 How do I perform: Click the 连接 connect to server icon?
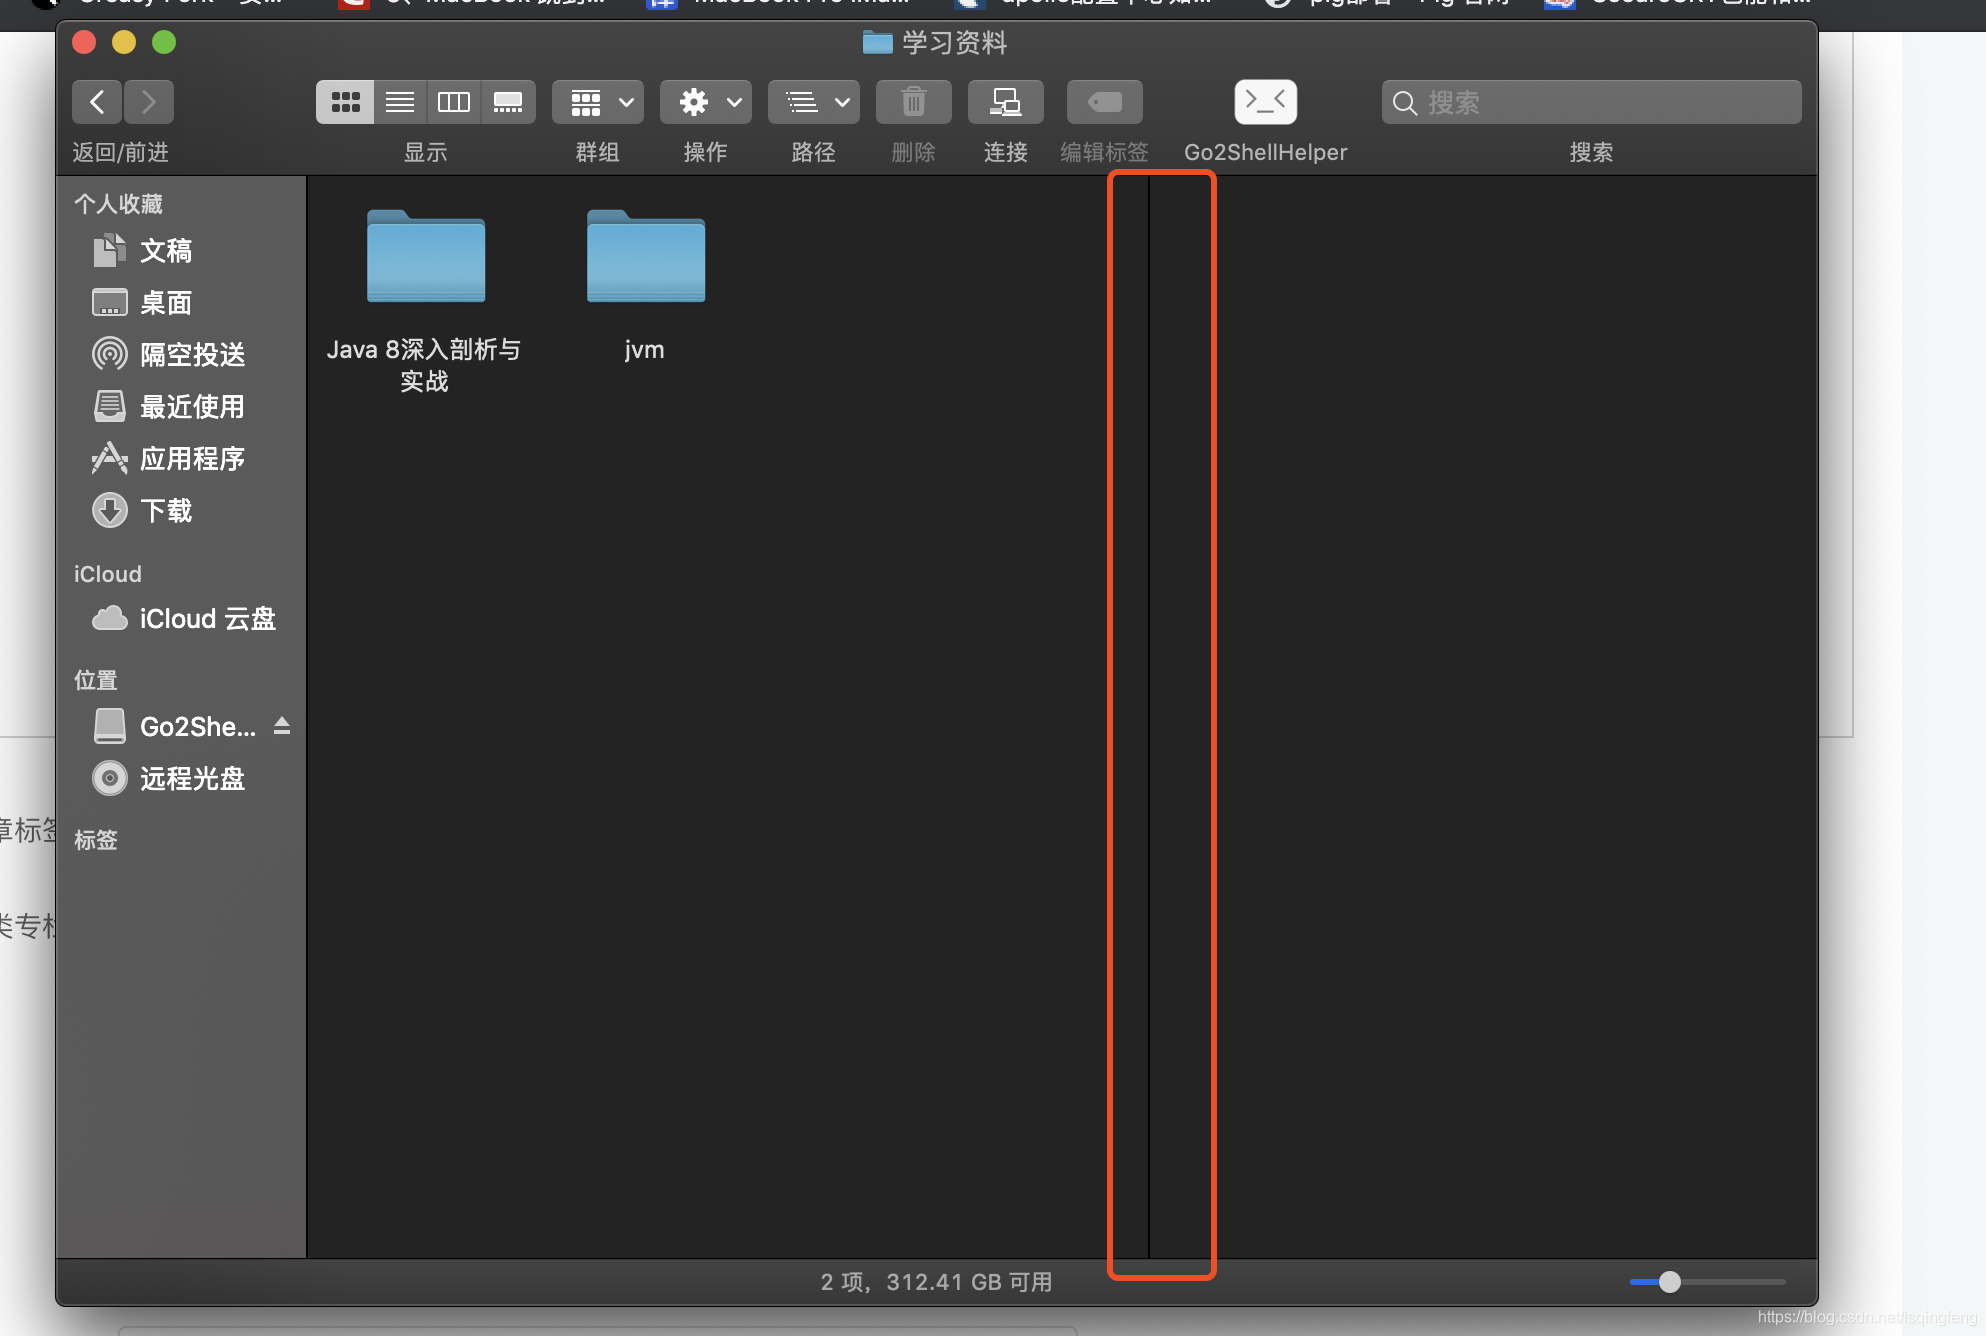[1005, 102]
